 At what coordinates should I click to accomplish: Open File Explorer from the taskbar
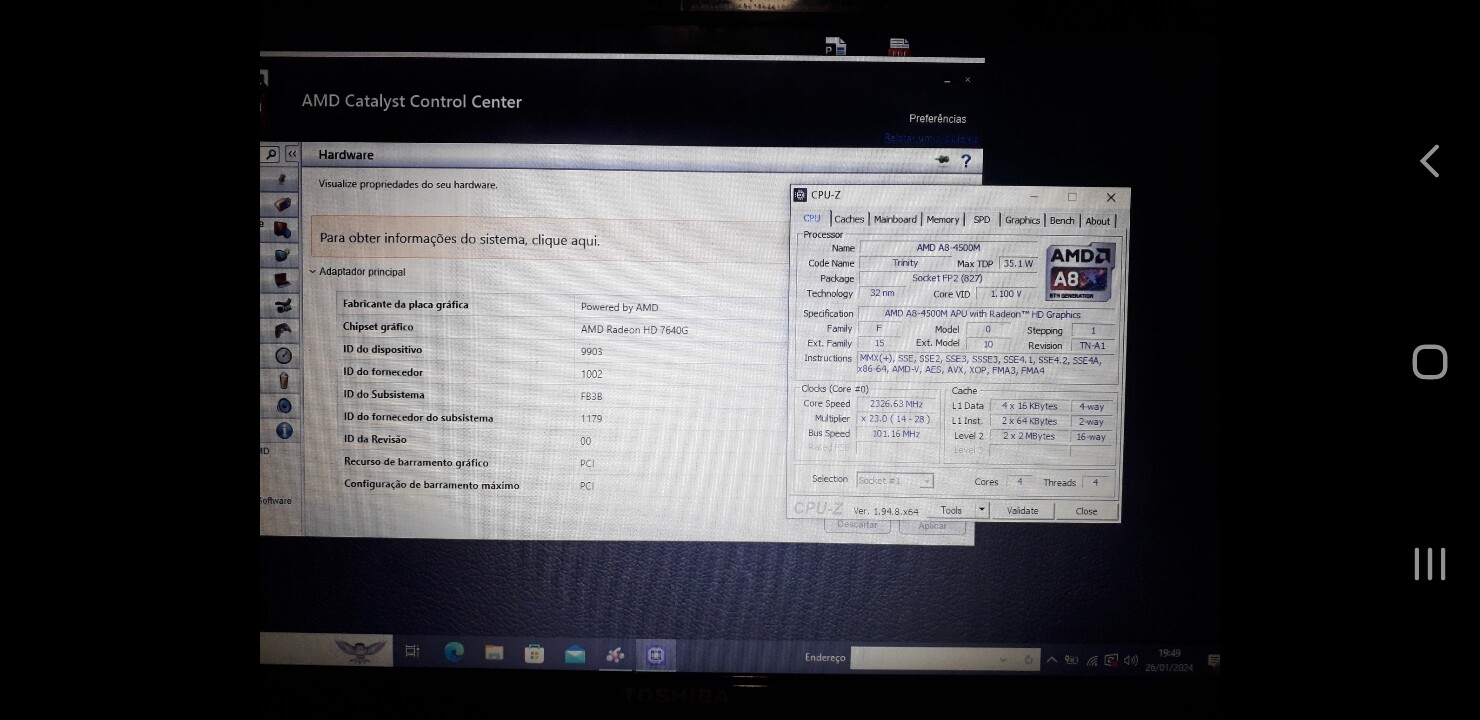494,653
